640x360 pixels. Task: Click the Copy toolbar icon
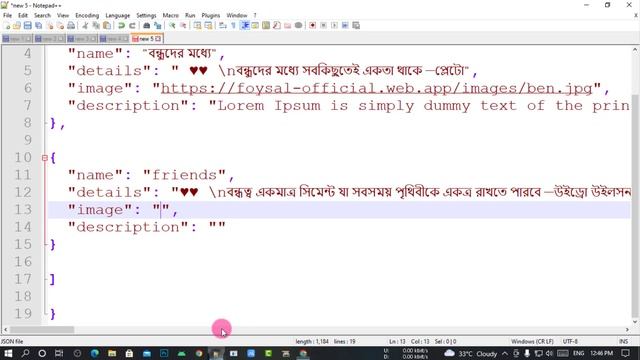pos(96,26)
